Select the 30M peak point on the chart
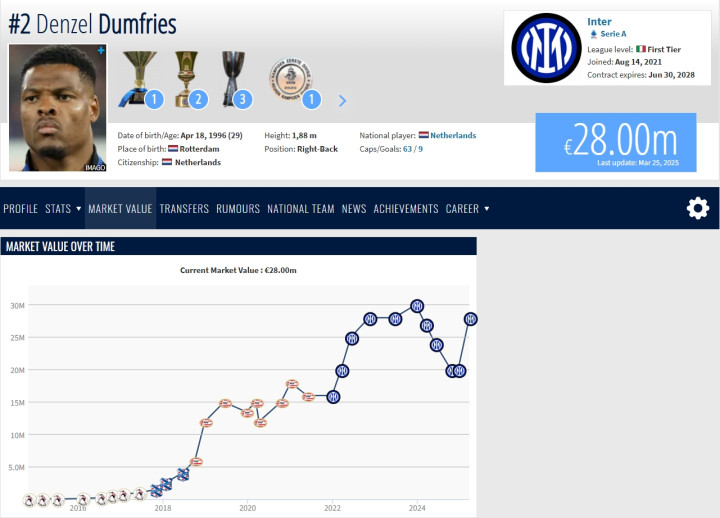 (417, 306)
